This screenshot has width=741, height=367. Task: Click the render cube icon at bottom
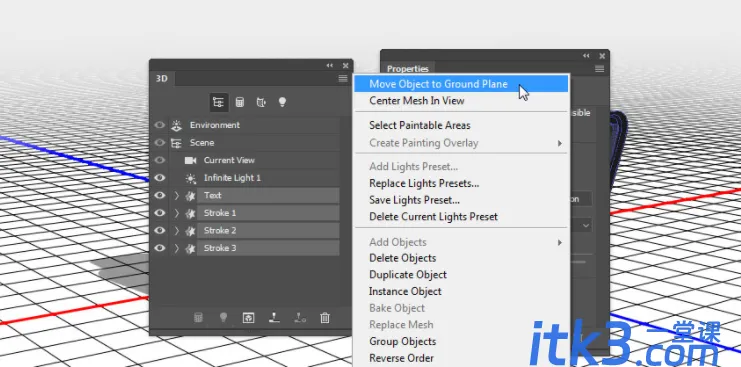tap(249, 318)
